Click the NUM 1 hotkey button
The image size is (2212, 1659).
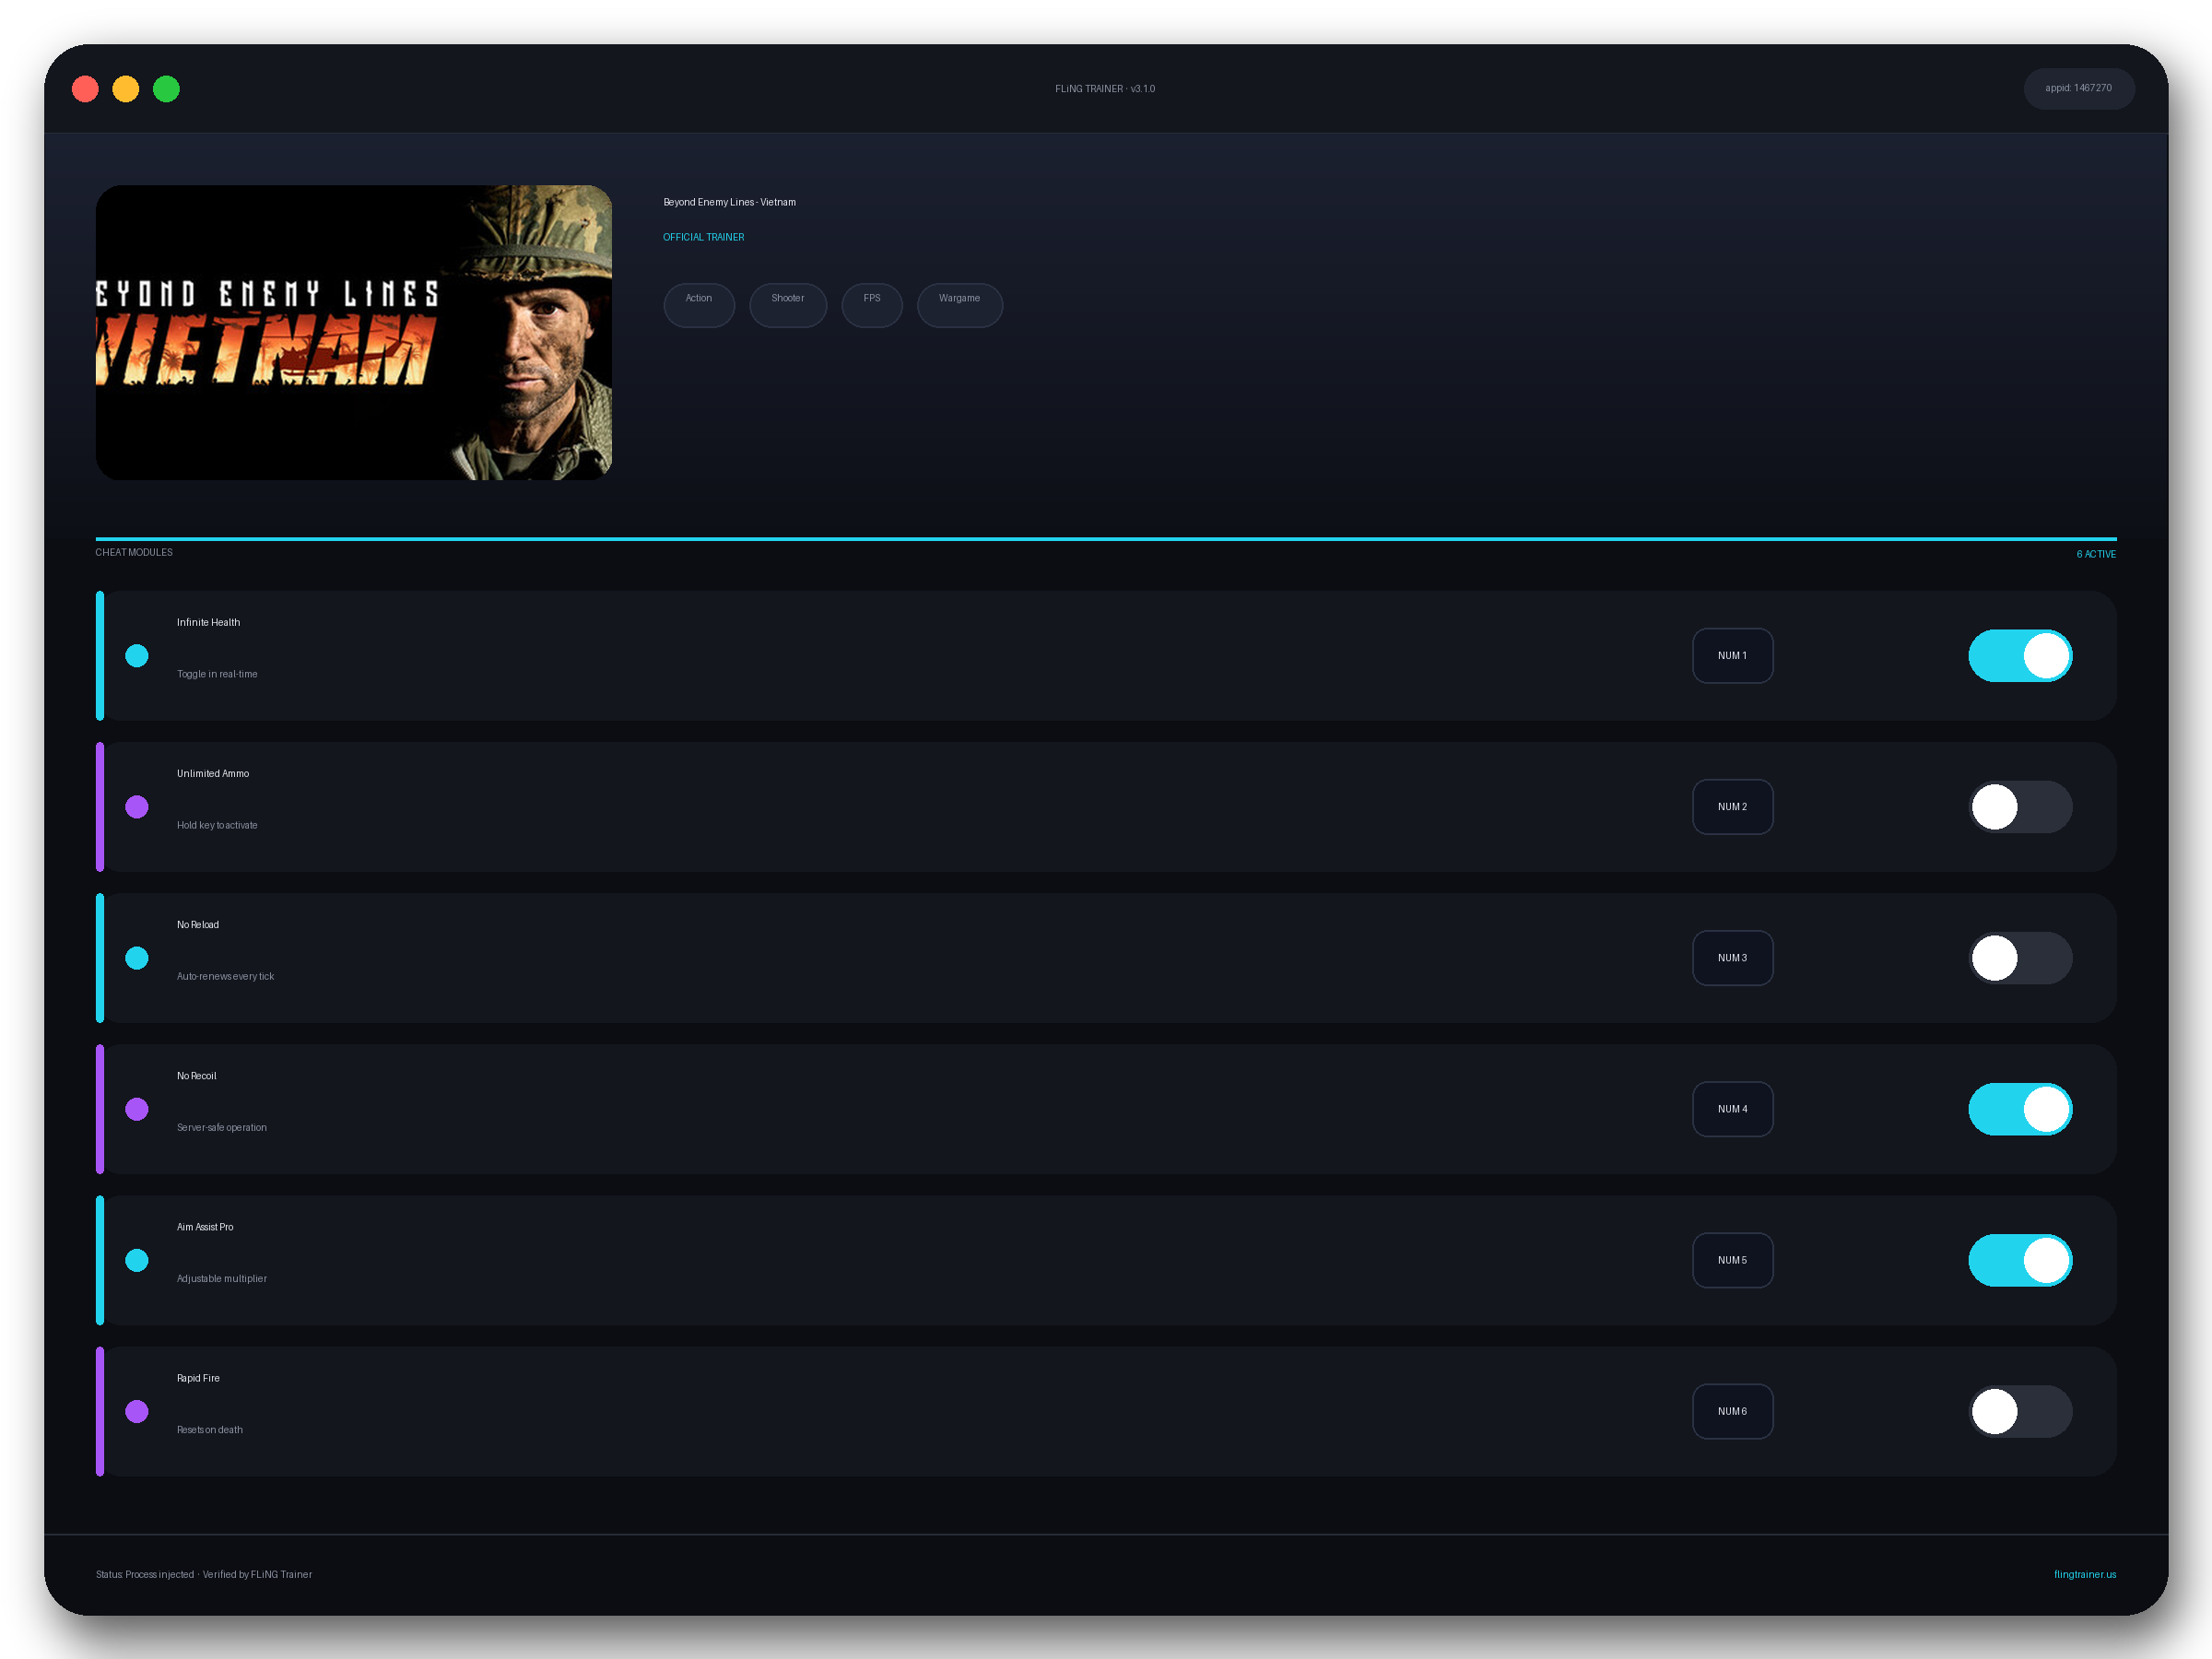pyautogui.click(x=1732, y=656)
